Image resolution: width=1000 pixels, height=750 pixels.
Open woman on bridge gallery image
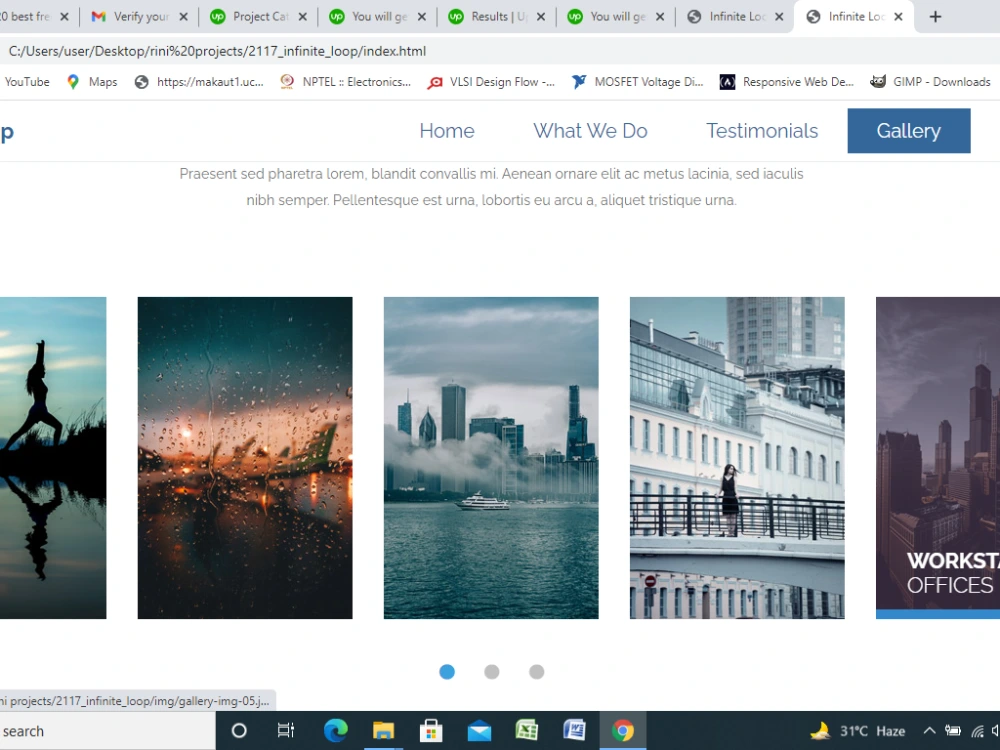737,458
